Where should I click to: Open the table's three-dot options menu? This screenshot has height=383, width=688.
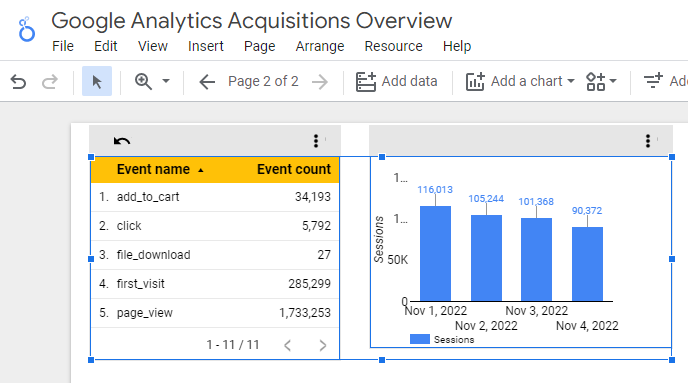coord(315,141)
